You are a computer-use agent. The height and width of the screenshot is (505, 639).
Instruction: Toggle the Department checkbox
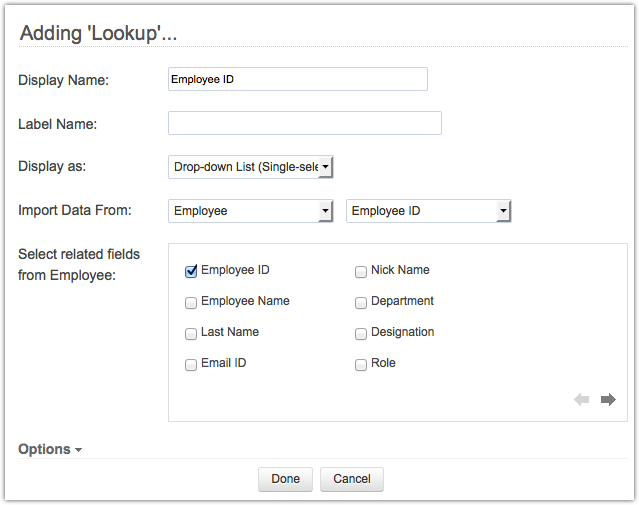361,302
